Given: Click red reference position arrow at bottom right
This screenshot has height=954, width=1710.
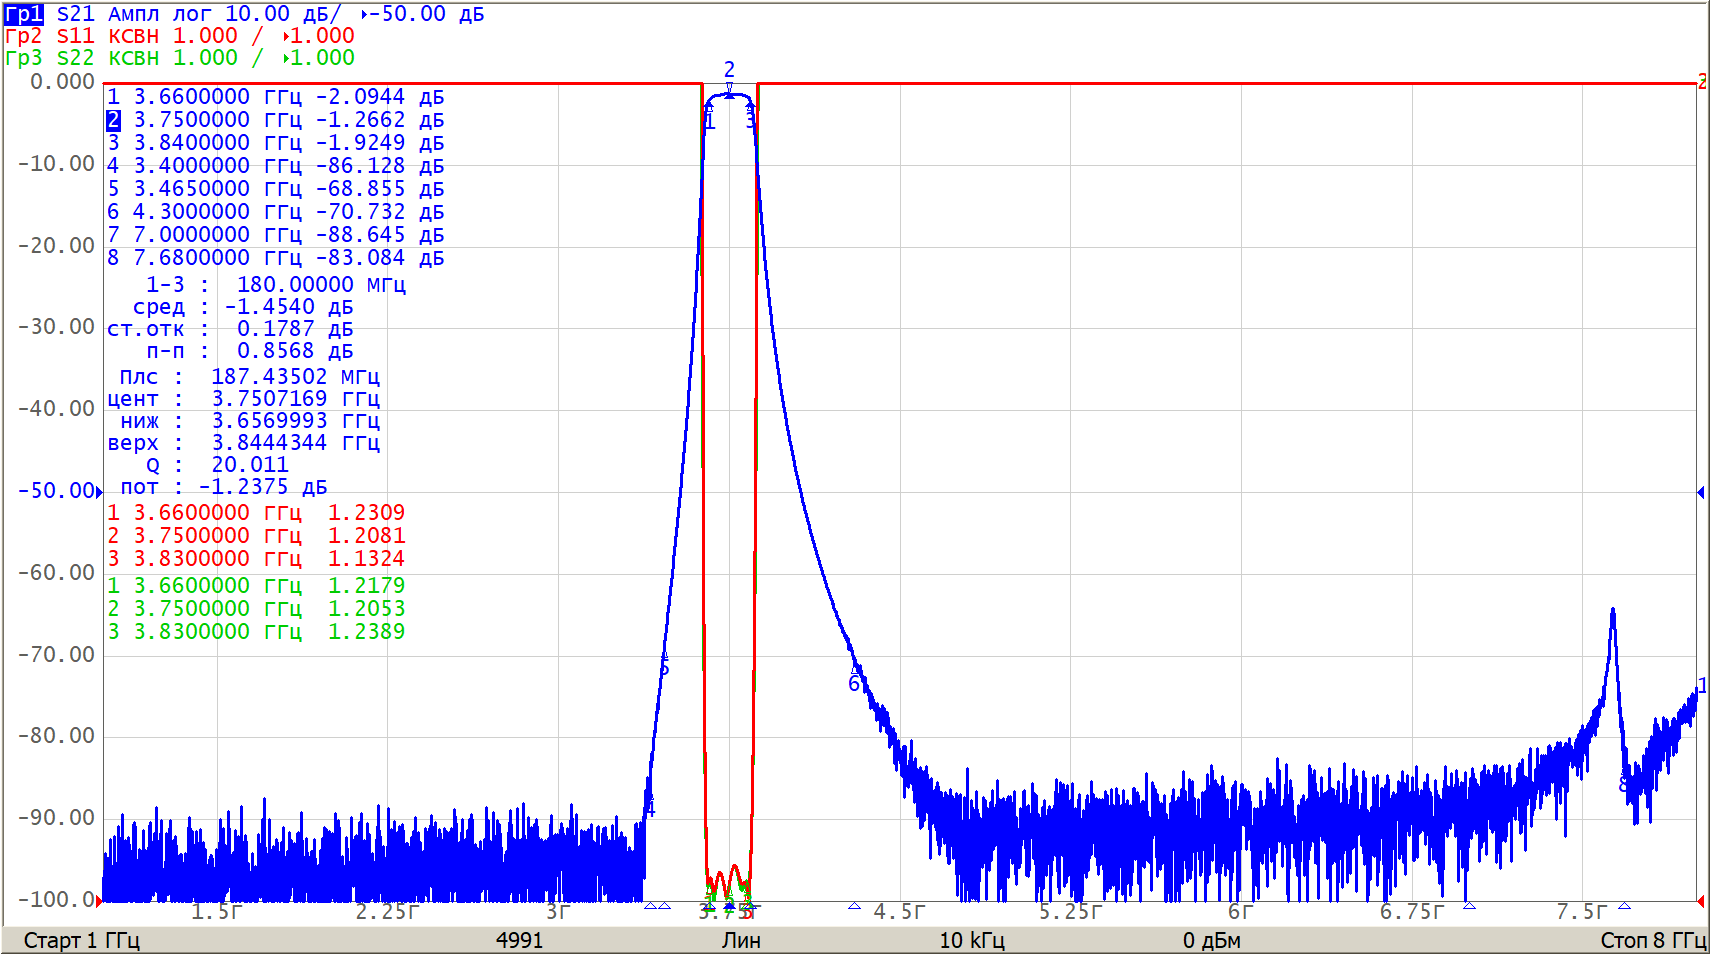Looking at the screenshot, I should tap(1700, 901).
